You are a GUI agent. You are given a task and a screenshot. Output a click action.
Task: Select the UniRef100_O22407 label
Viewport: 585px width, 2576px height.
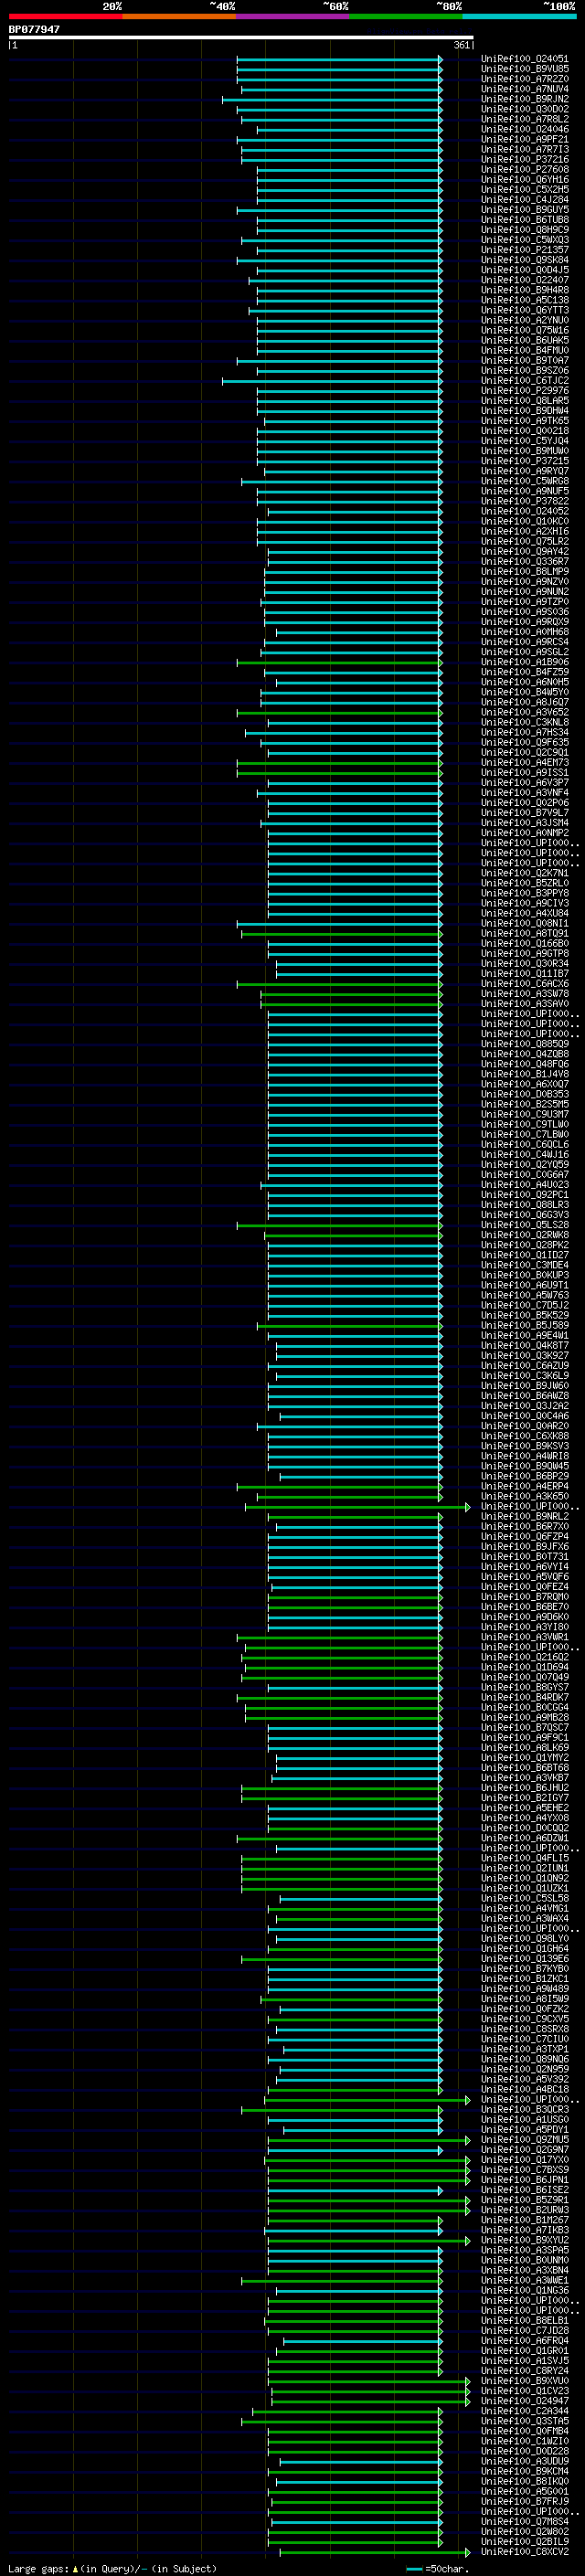click(x=525, y=280)
